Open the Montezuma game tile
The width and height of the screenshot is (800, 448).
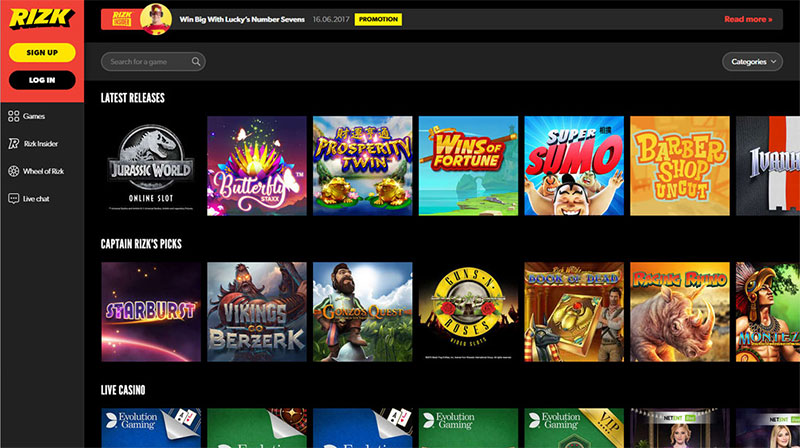pyautogui.click(x=768, y=312)
